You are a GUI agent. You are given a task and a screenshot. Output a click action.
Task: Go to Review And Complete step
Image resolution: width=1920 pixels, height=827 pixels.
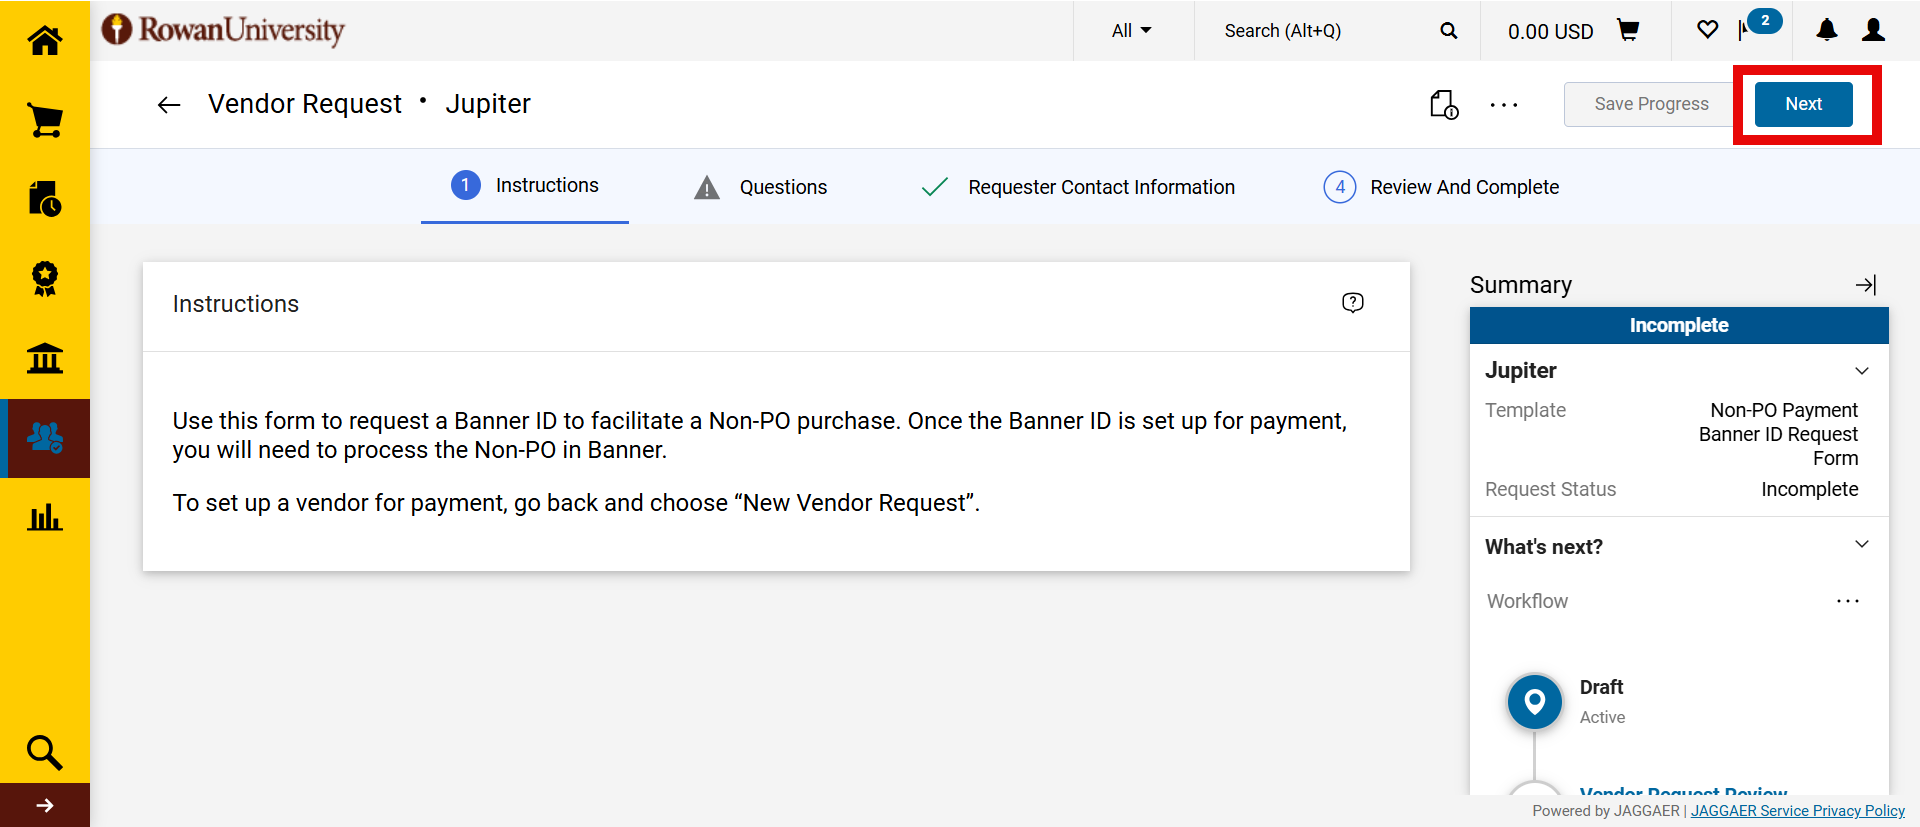1441,187
